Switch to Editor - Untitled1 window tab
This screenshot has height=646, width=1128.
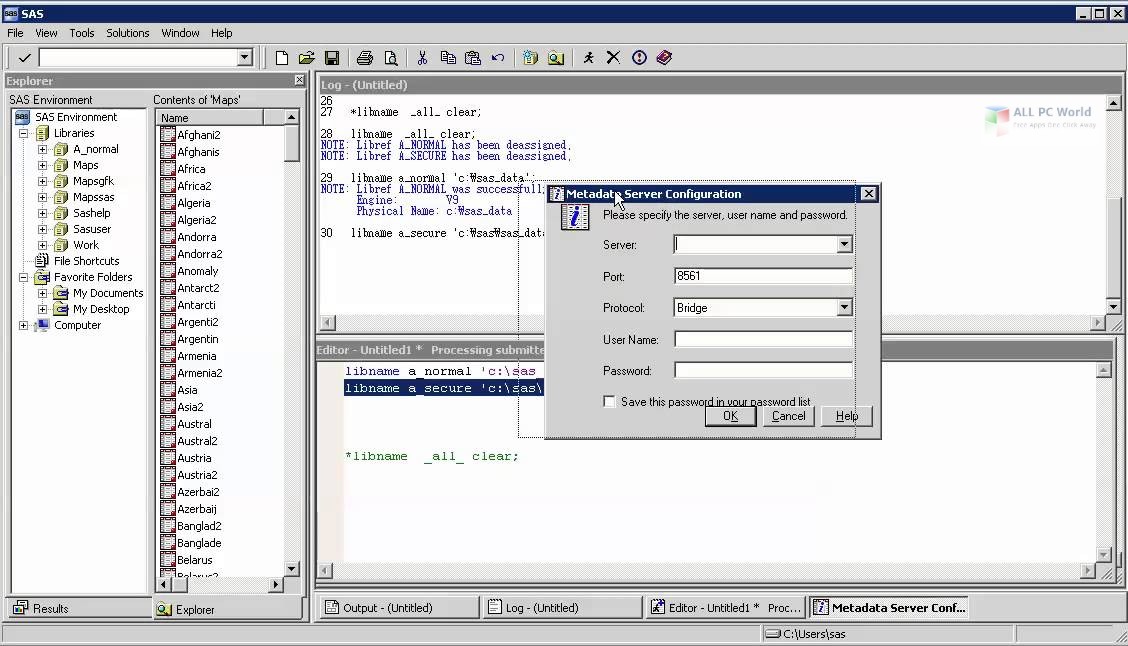click(725, 608)
